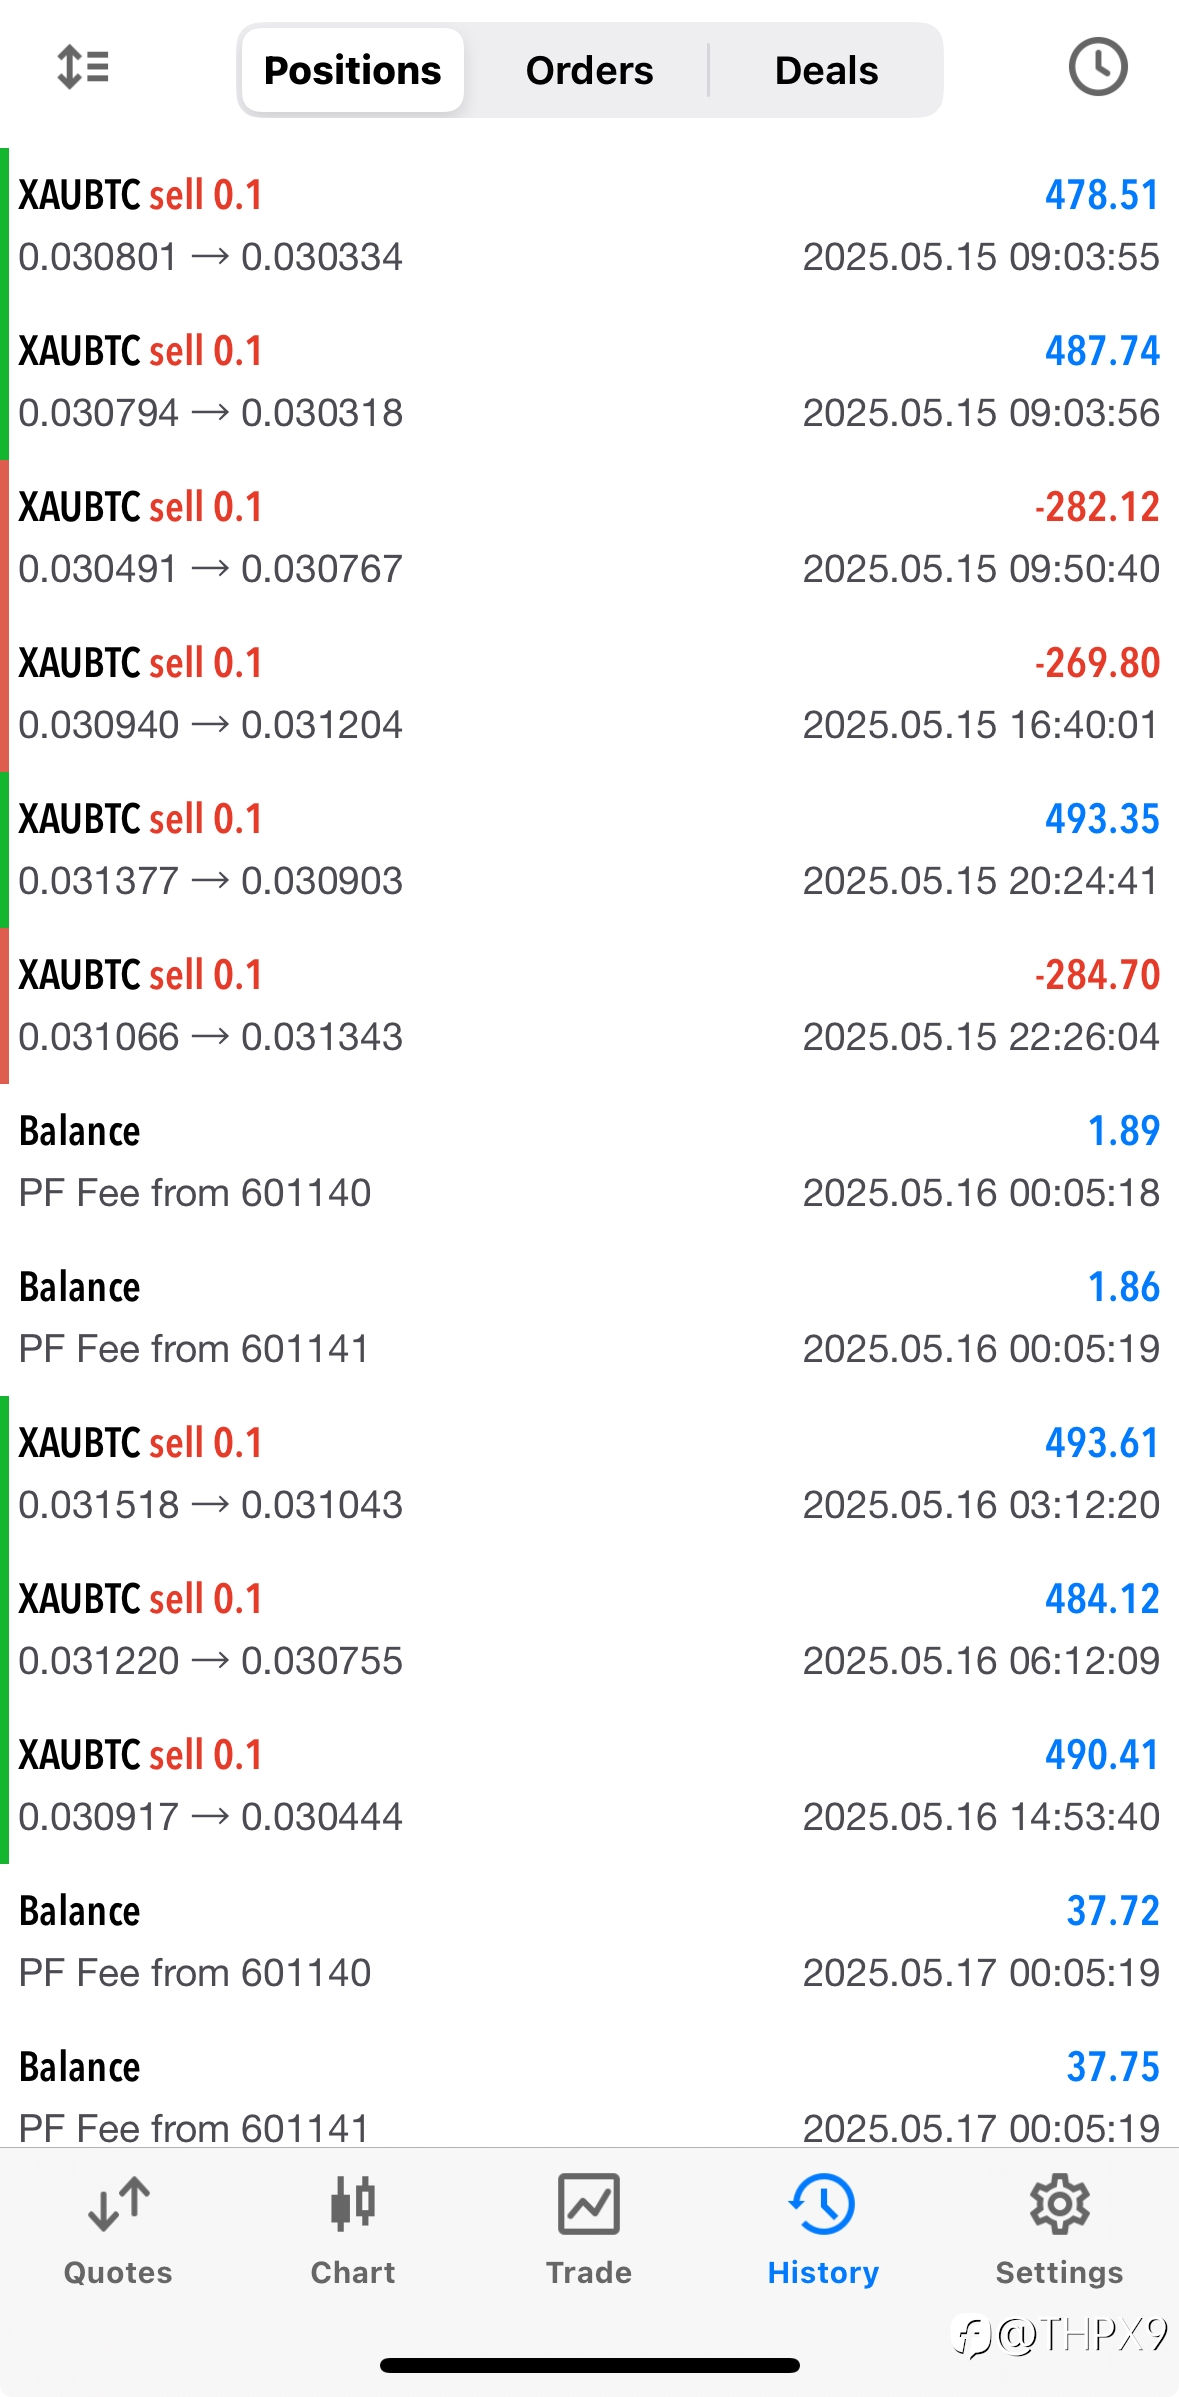Open the clock date-range filter icon
Image resolution: width=1179 pixels, height=2397 pixels.
1098,68
